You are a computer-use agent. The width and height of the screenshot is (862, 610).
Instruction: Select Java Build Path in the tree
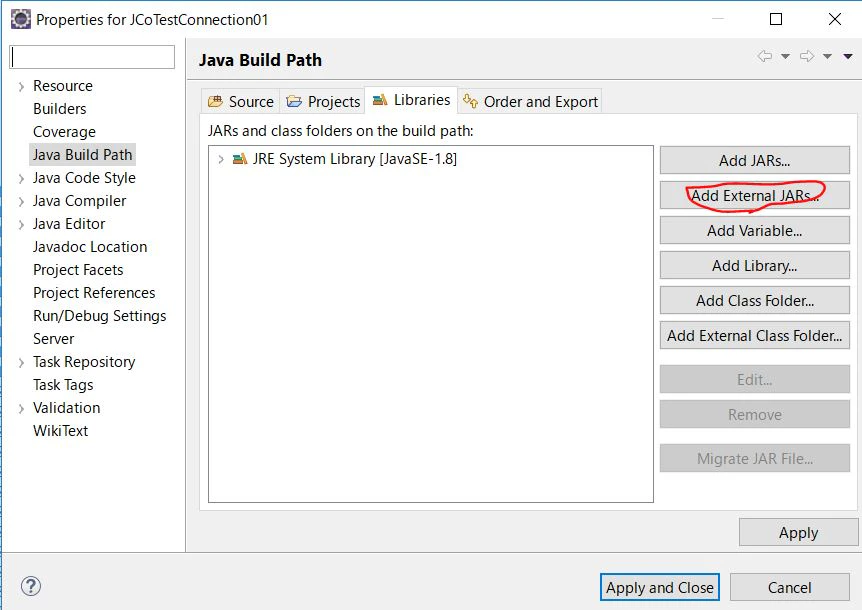82,155
